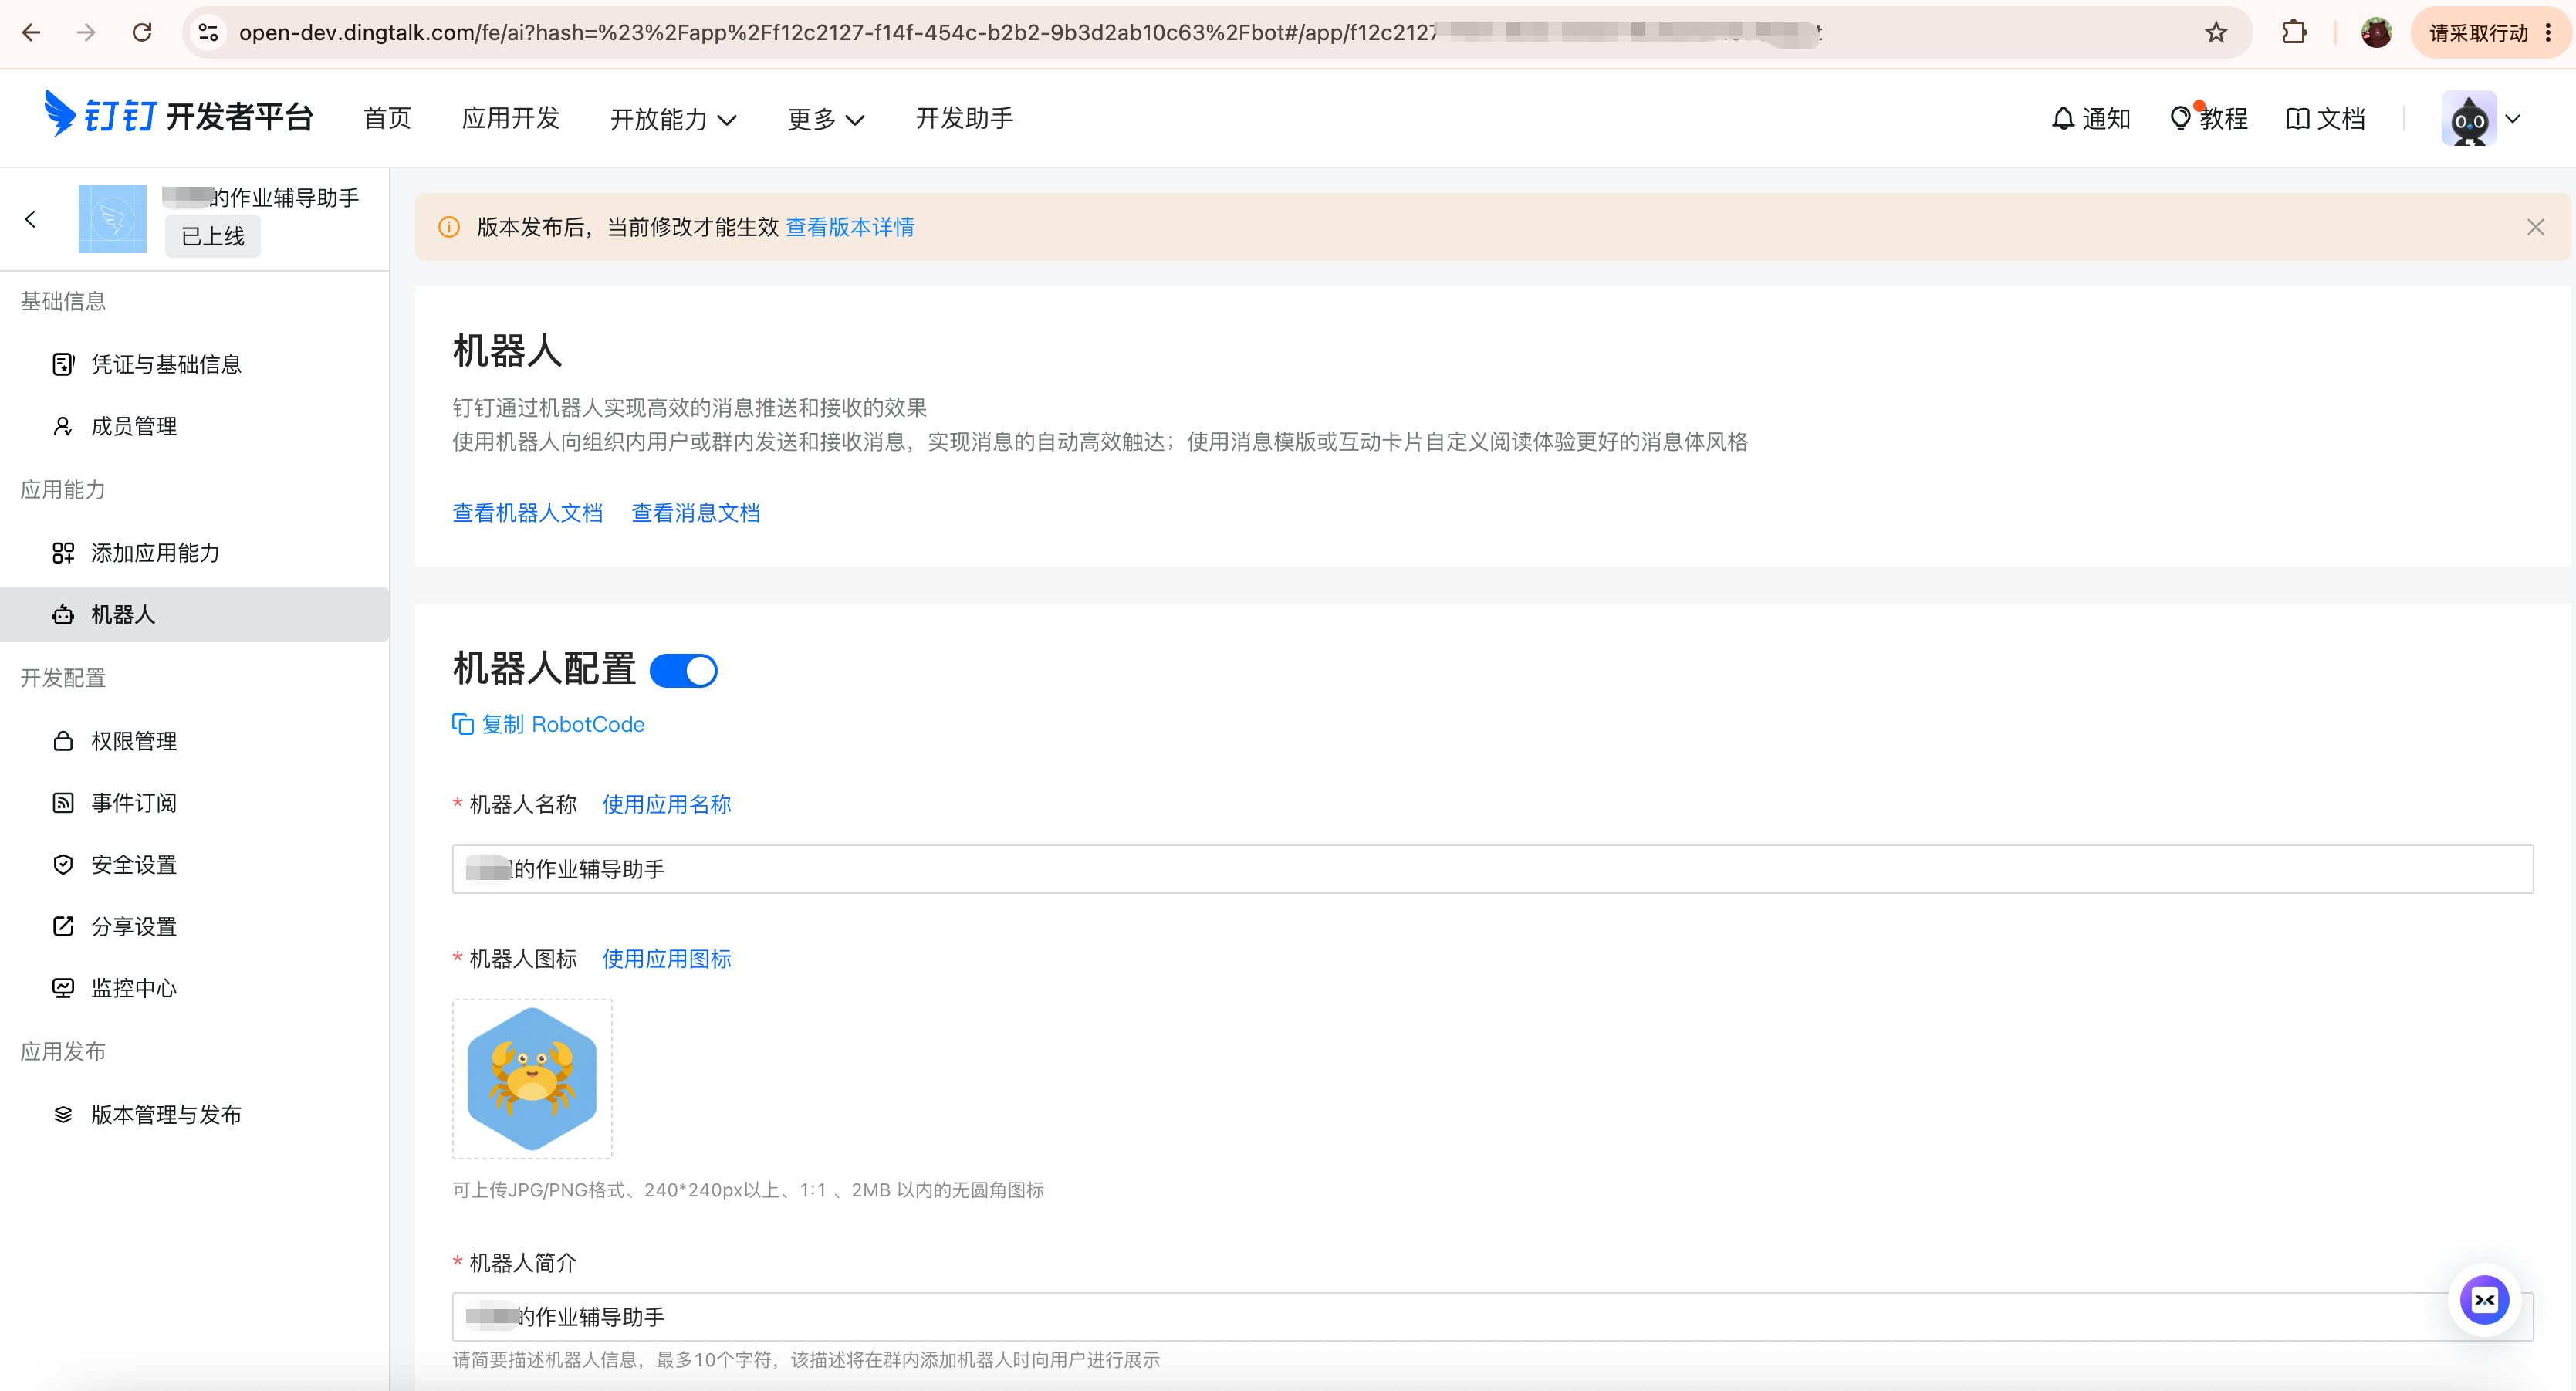2576x1391 pixels.
Task: Open the 教程 lightbulb icon
Action: click(x=2181, y=119)
